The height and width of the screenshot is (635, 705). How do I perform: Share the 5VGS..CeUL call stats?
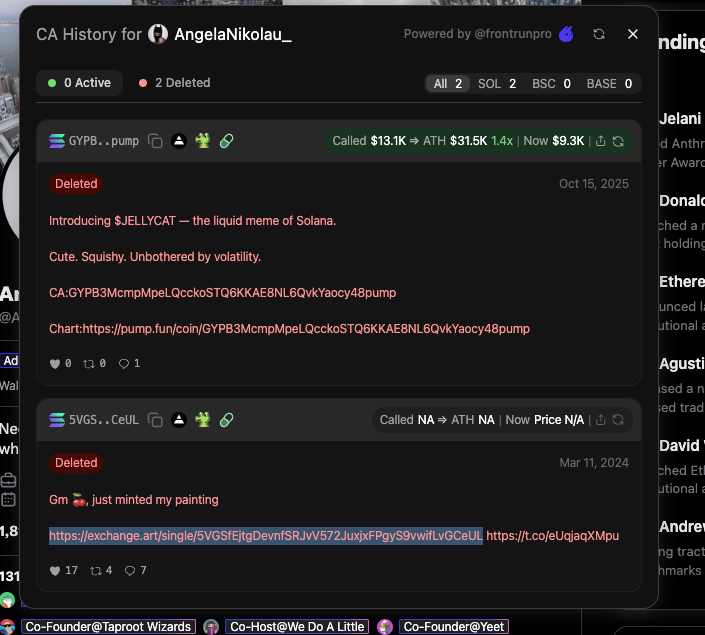point(601,420)
